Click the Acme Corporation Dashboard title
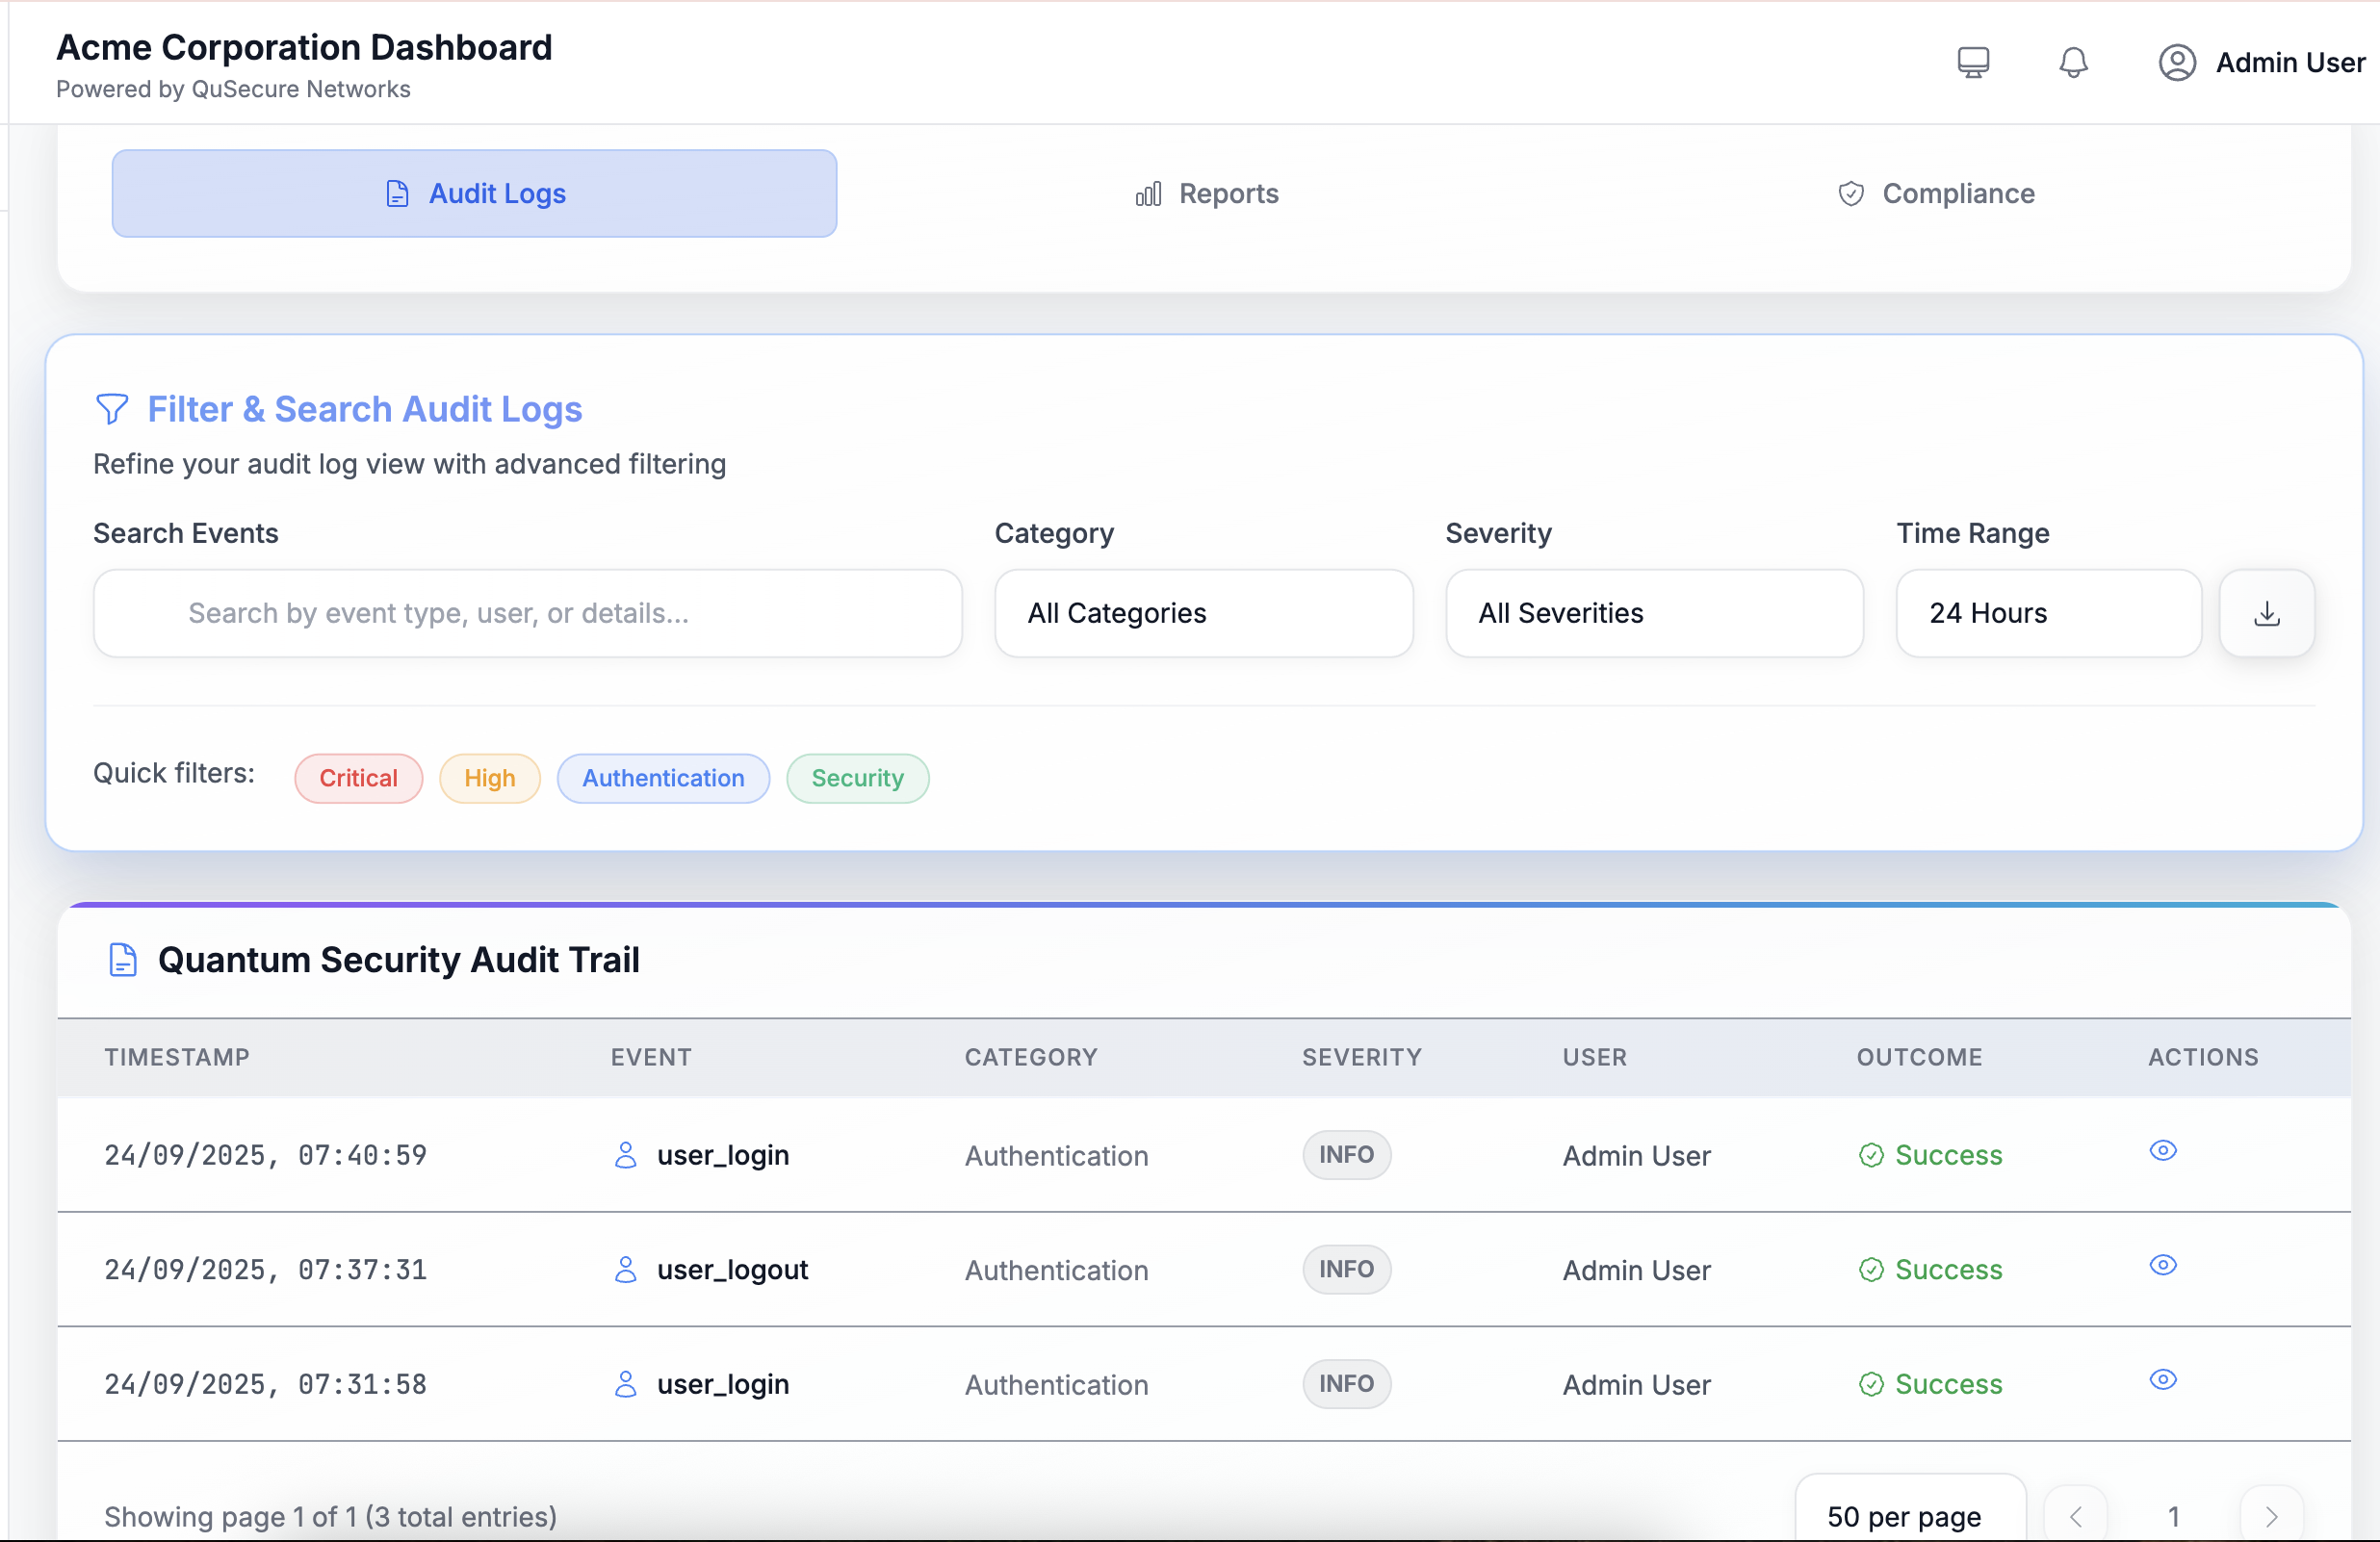 click(x=304, y=47)
